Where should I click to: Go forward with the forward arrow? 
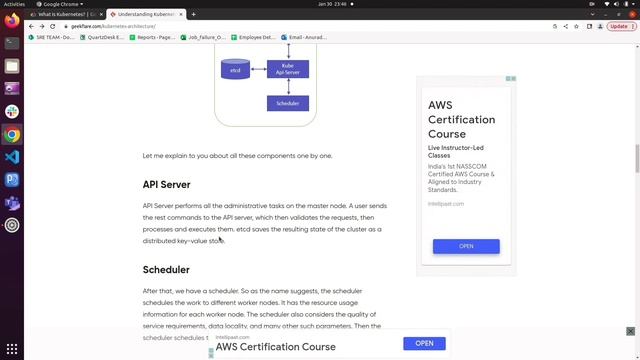42,26
